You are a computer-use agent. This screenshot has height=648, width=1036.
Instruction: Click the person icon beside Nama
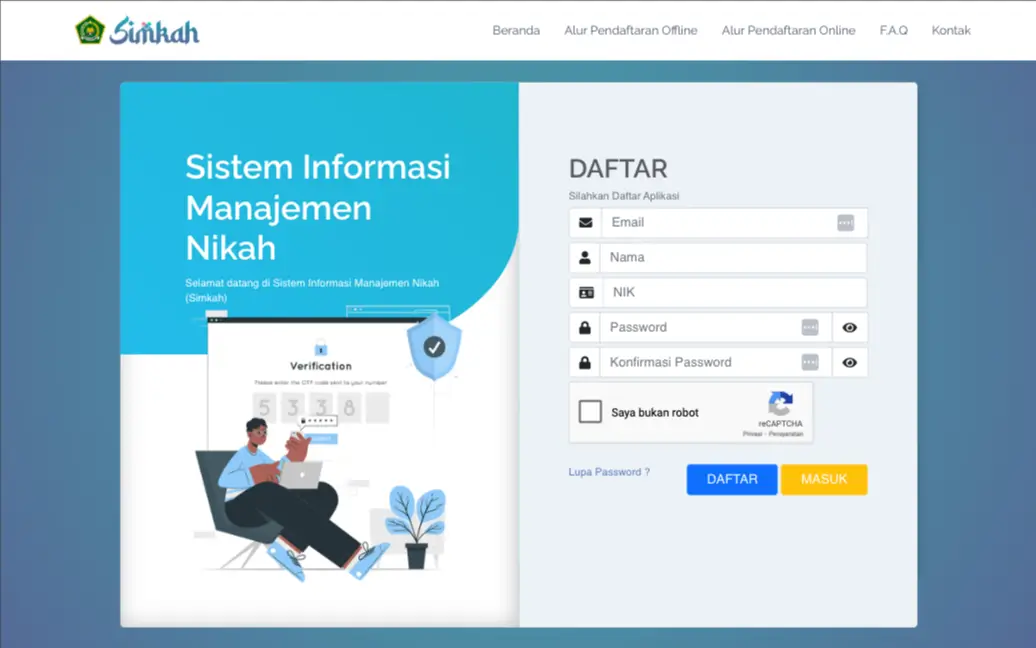pos(585,258)
